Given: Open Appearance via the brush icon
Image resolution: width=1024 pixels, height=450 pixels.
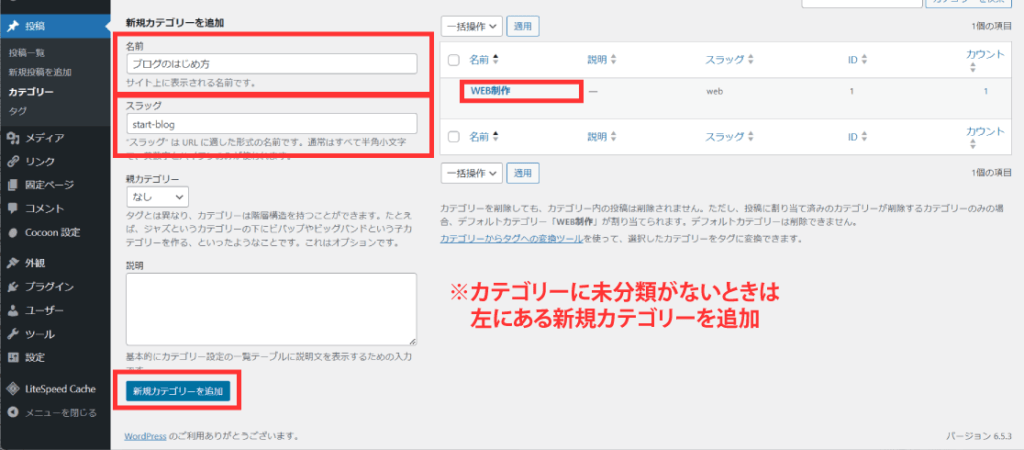Looking at the screenshot, I should 13,264.
